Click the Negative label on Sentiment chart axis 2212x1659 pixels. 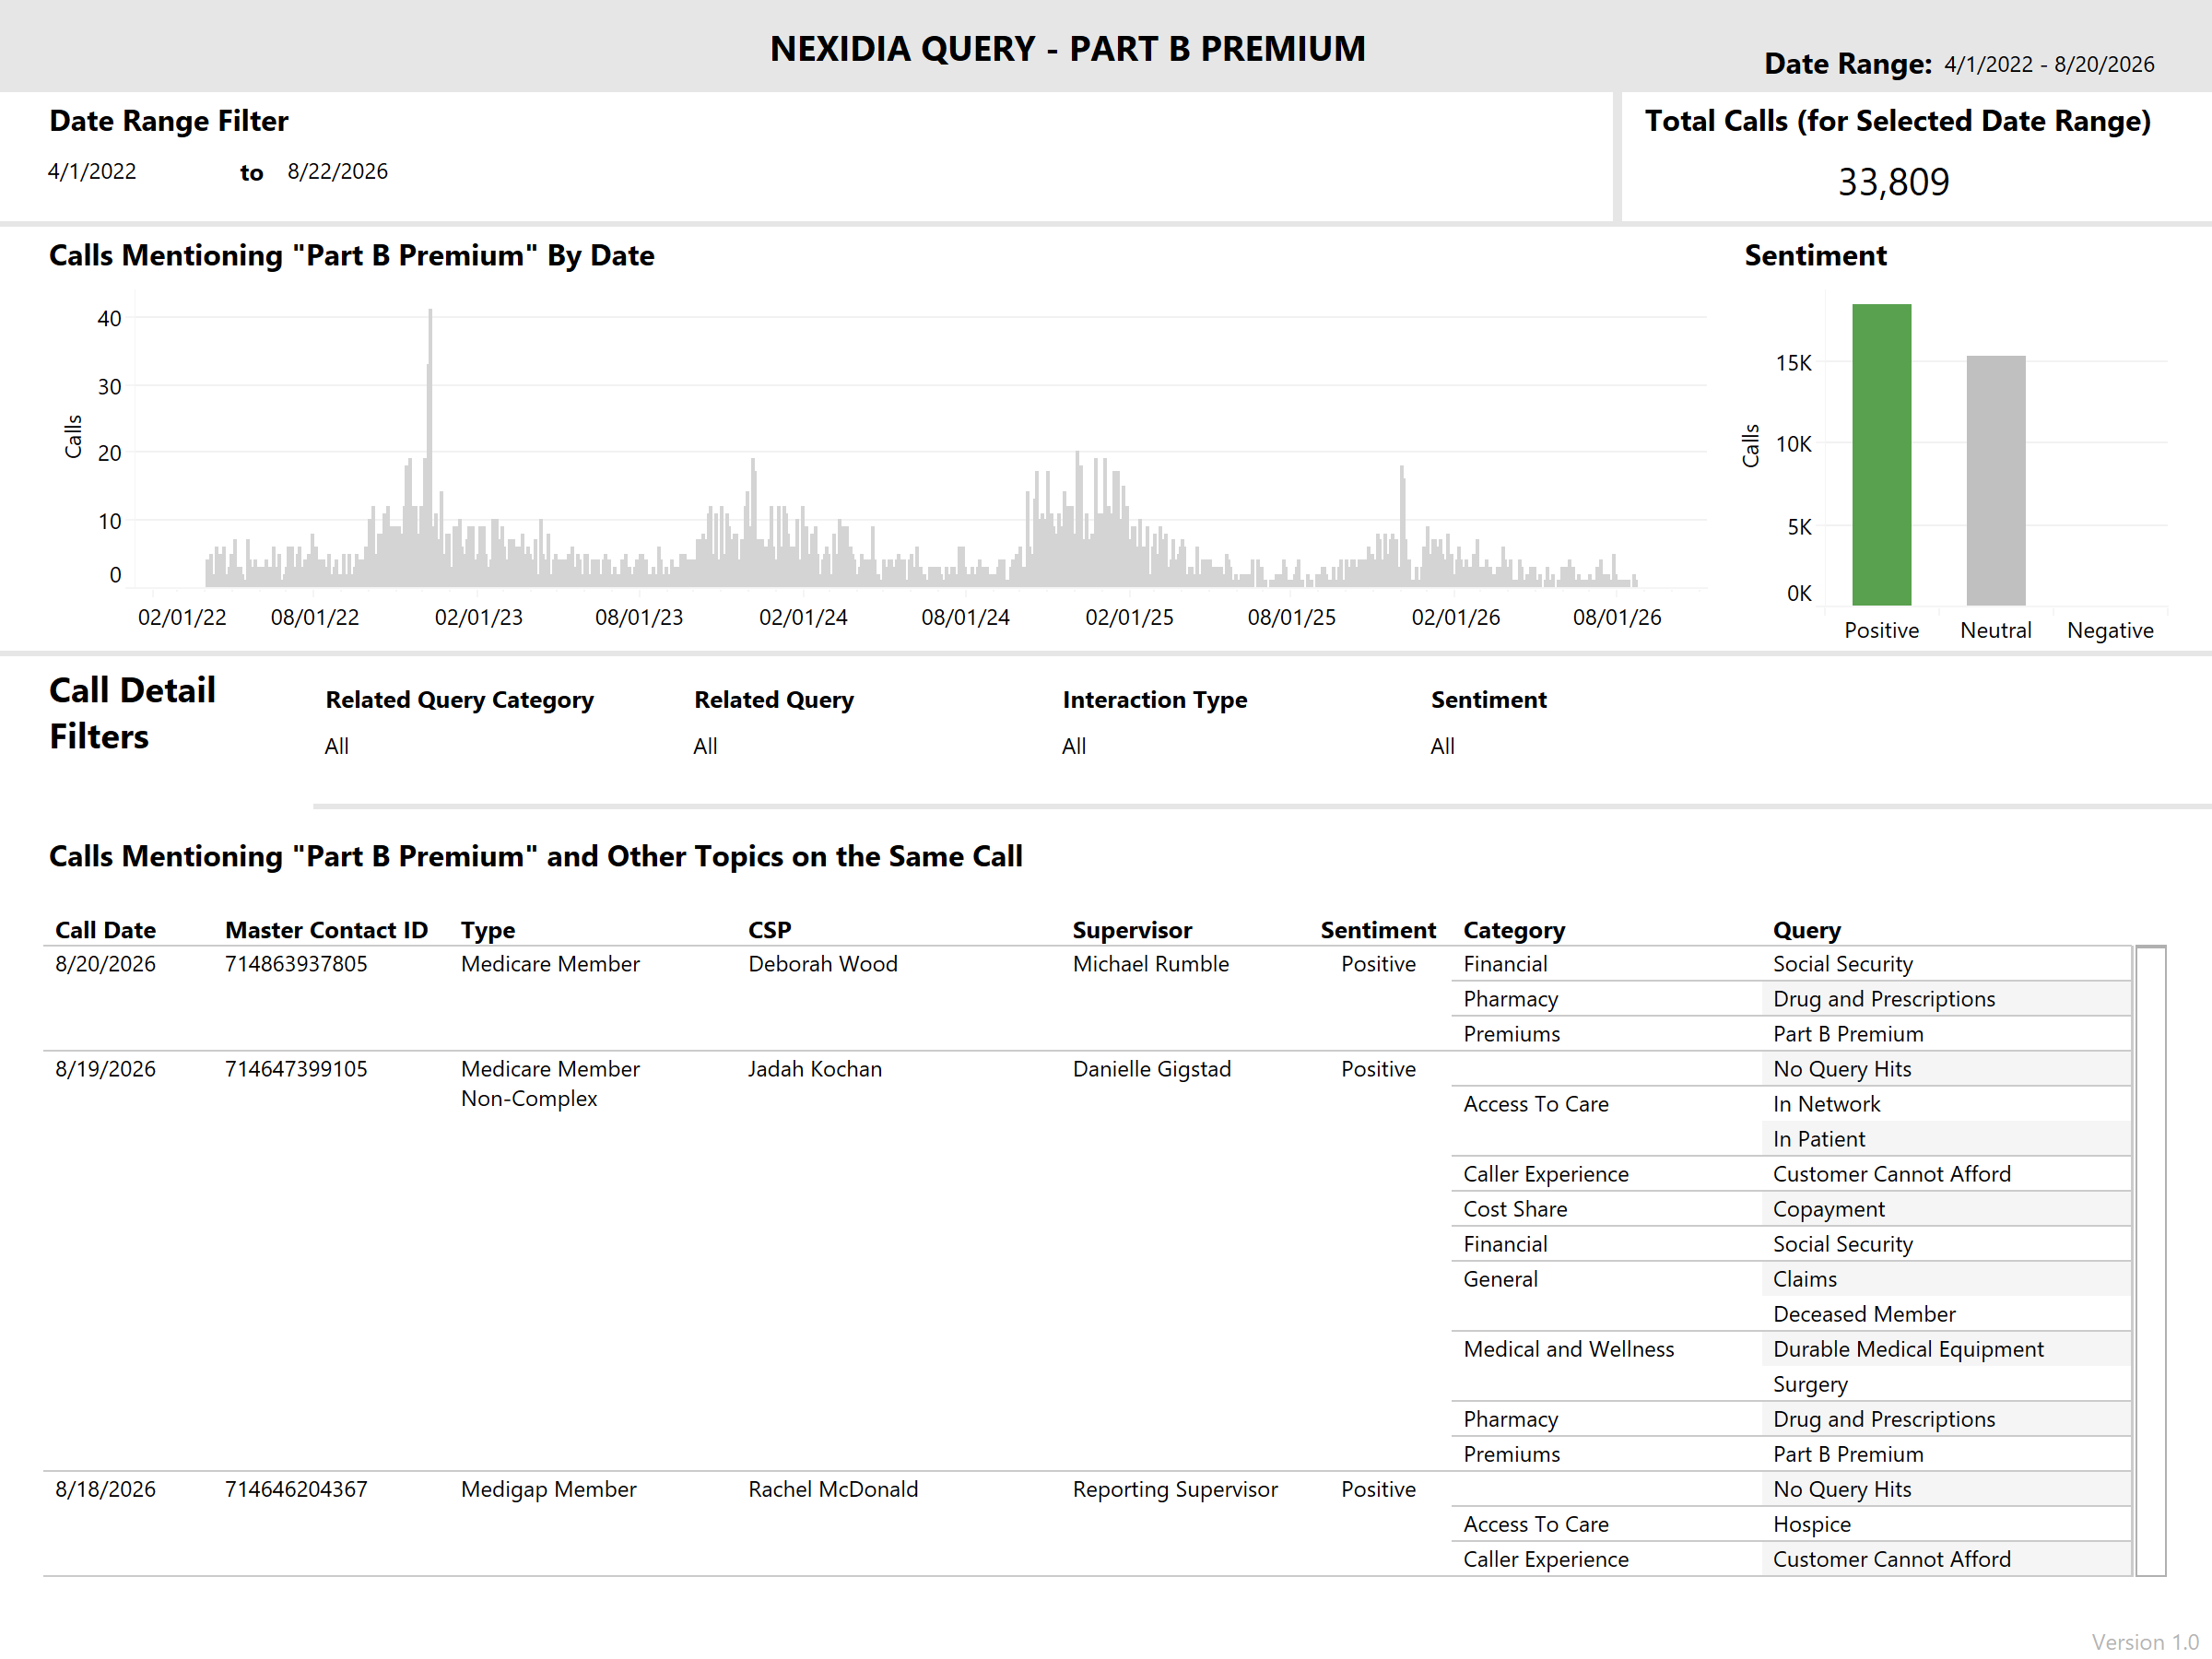[2110, 630]
